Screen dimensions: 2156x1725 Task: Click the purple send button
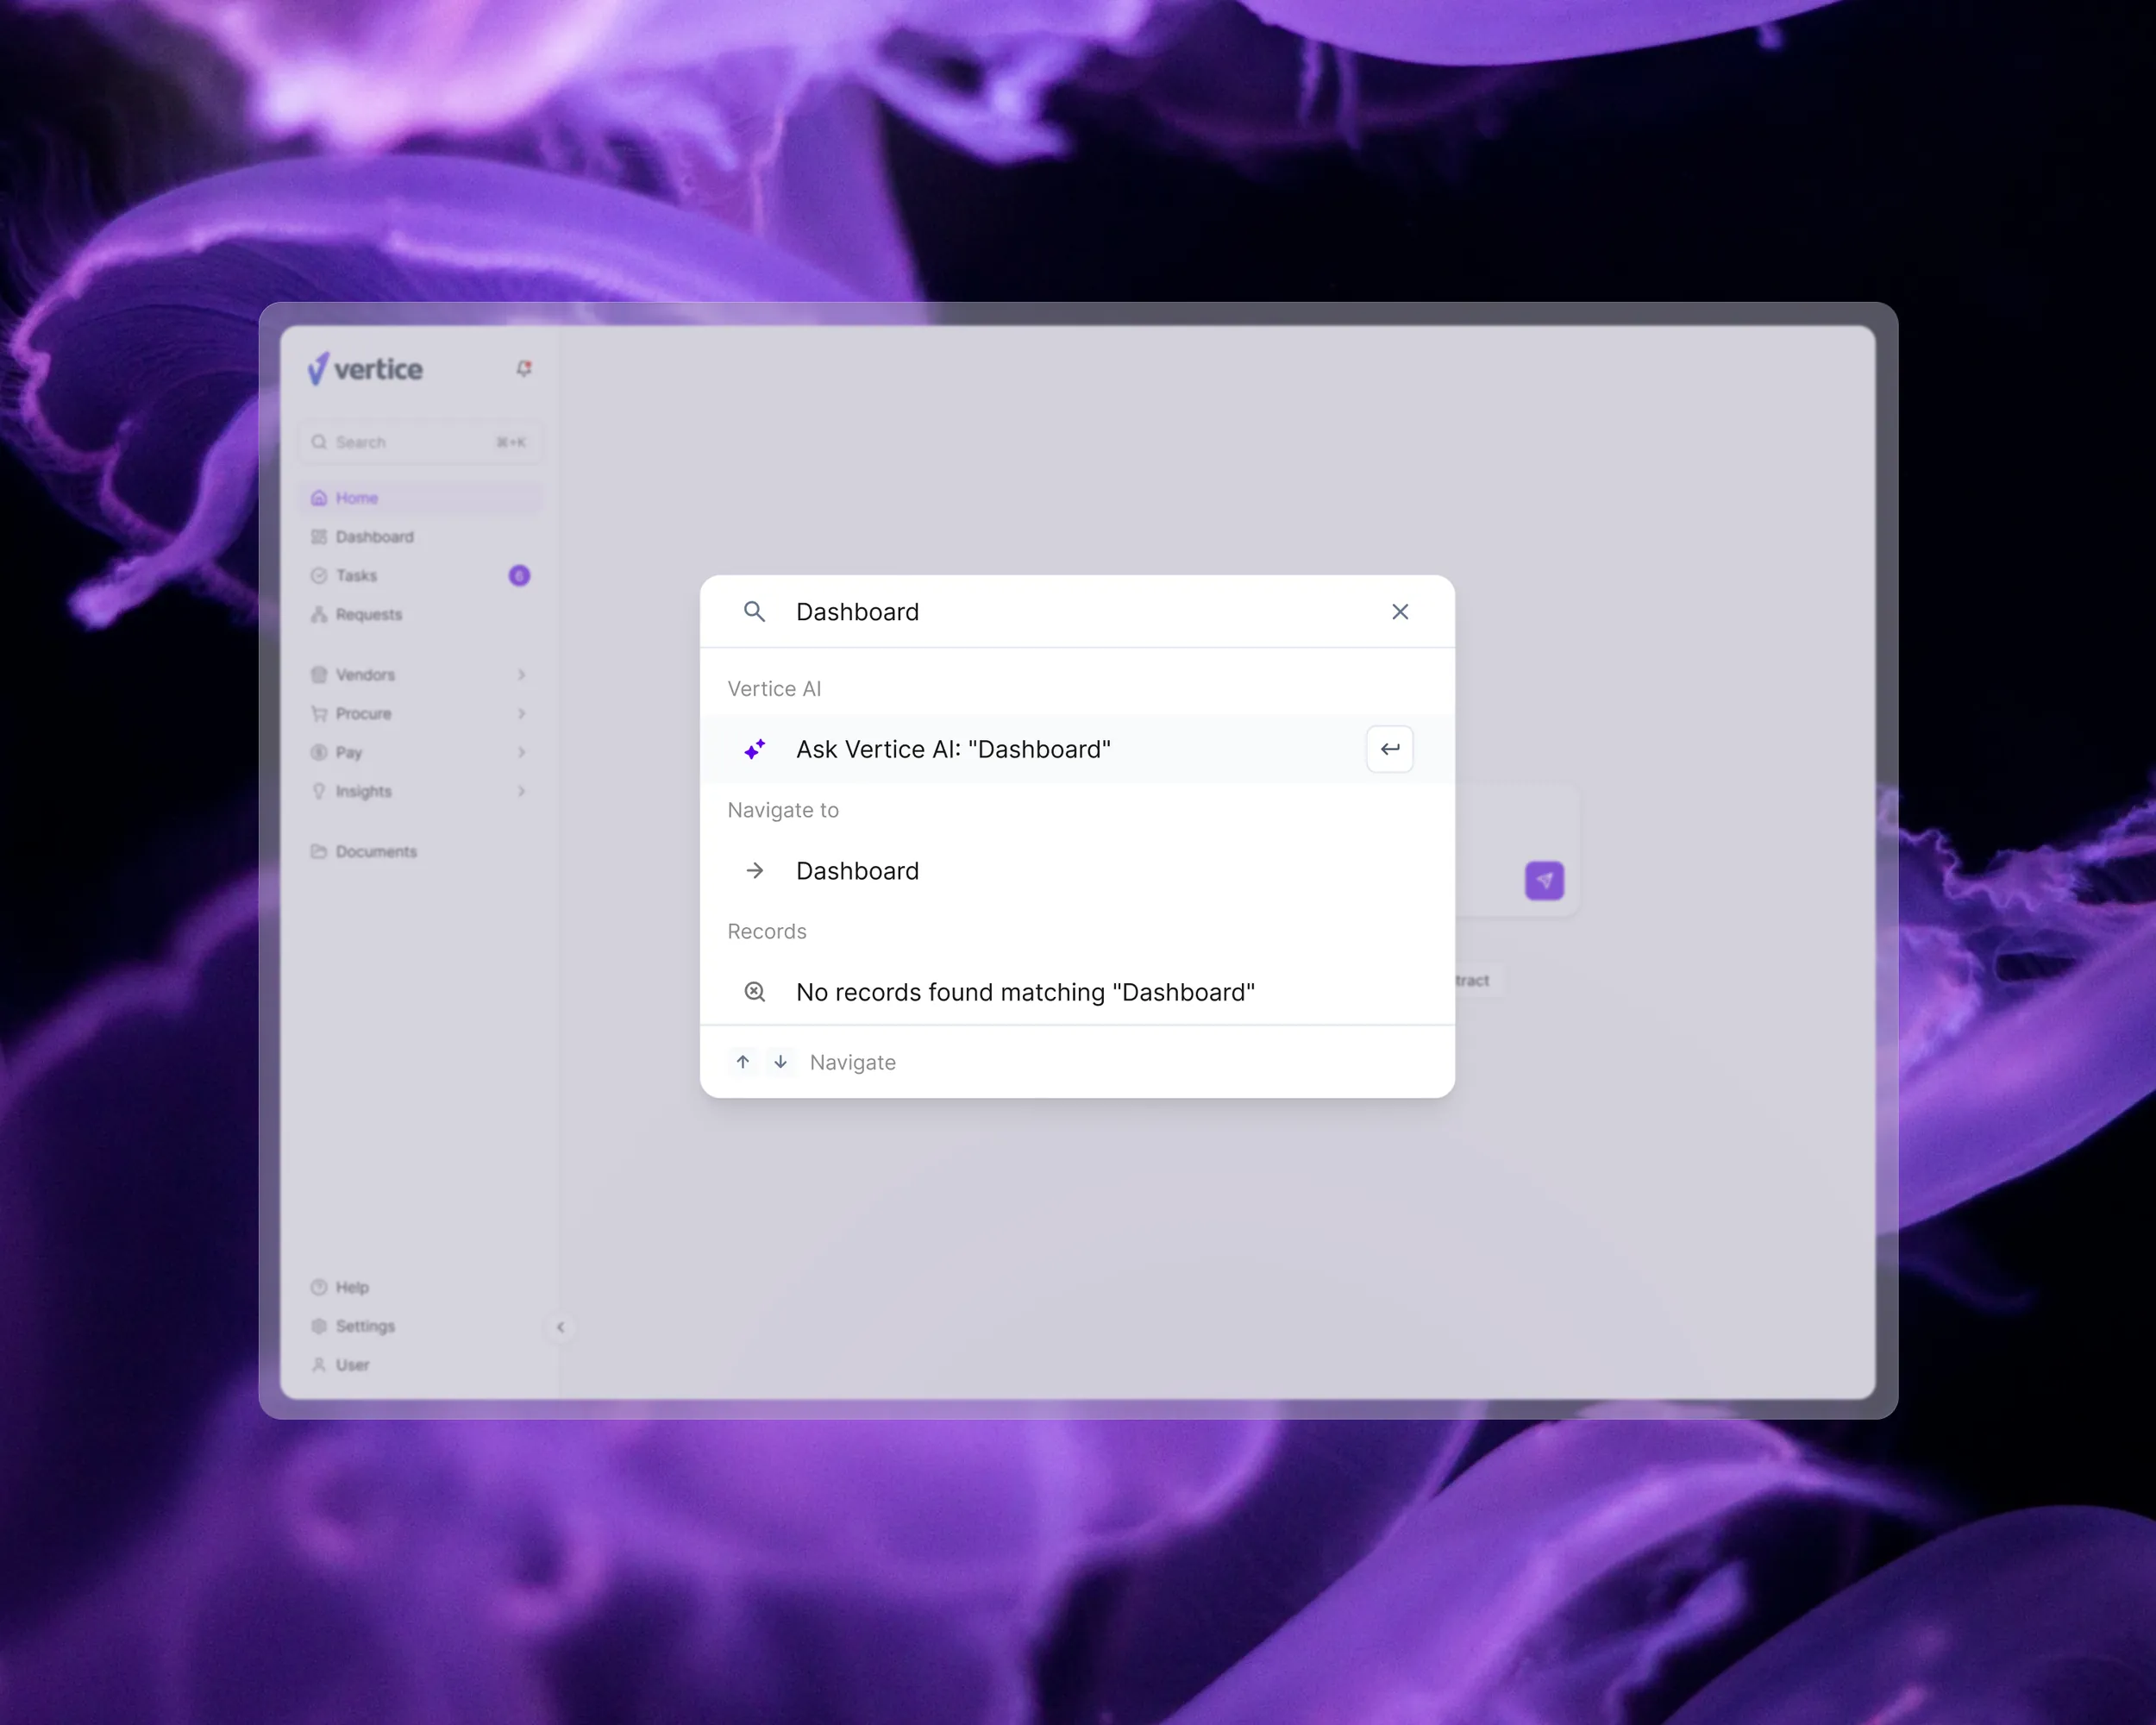1544,881
